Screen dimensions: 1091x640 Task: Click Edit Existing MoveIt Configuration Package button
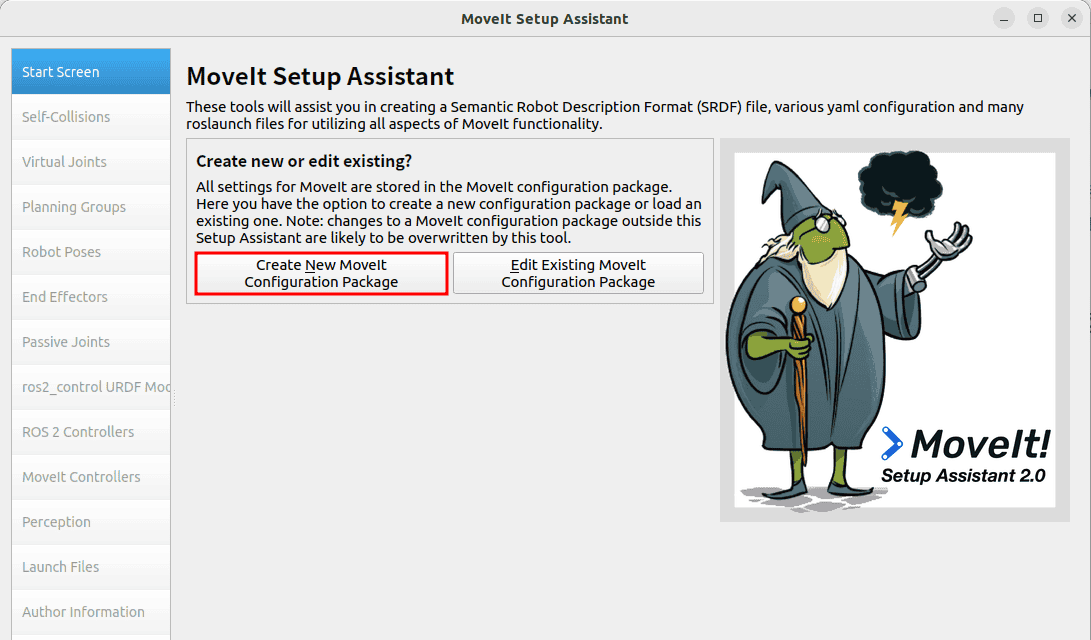[578, 273]
